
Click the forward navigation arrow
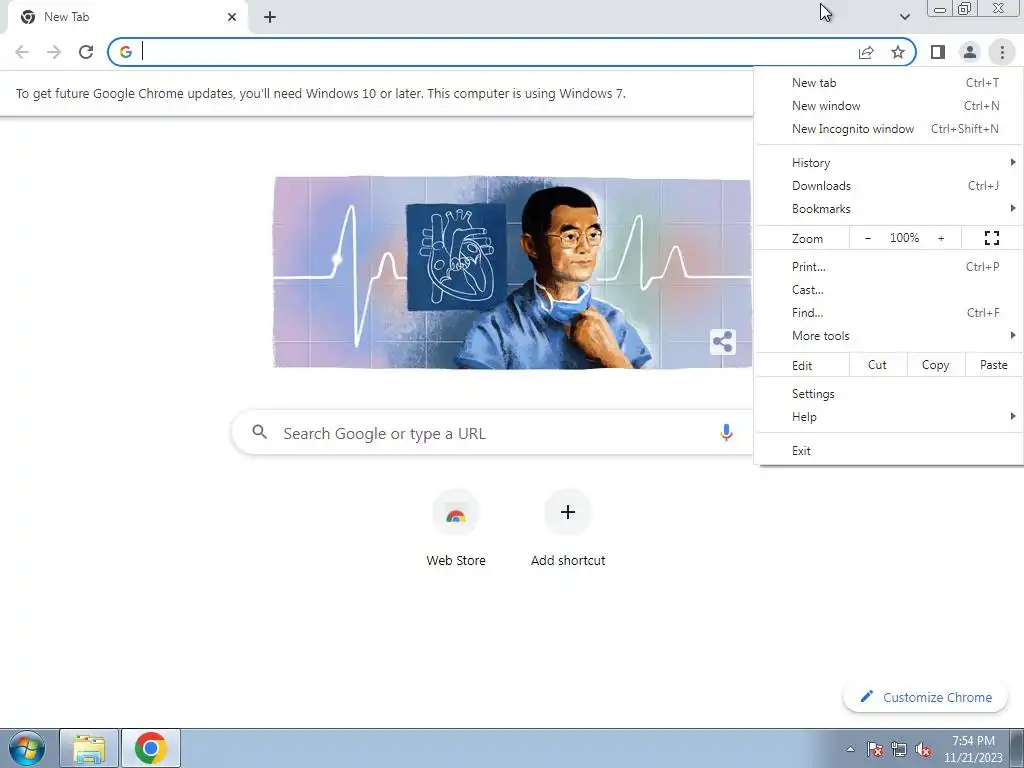54,52
